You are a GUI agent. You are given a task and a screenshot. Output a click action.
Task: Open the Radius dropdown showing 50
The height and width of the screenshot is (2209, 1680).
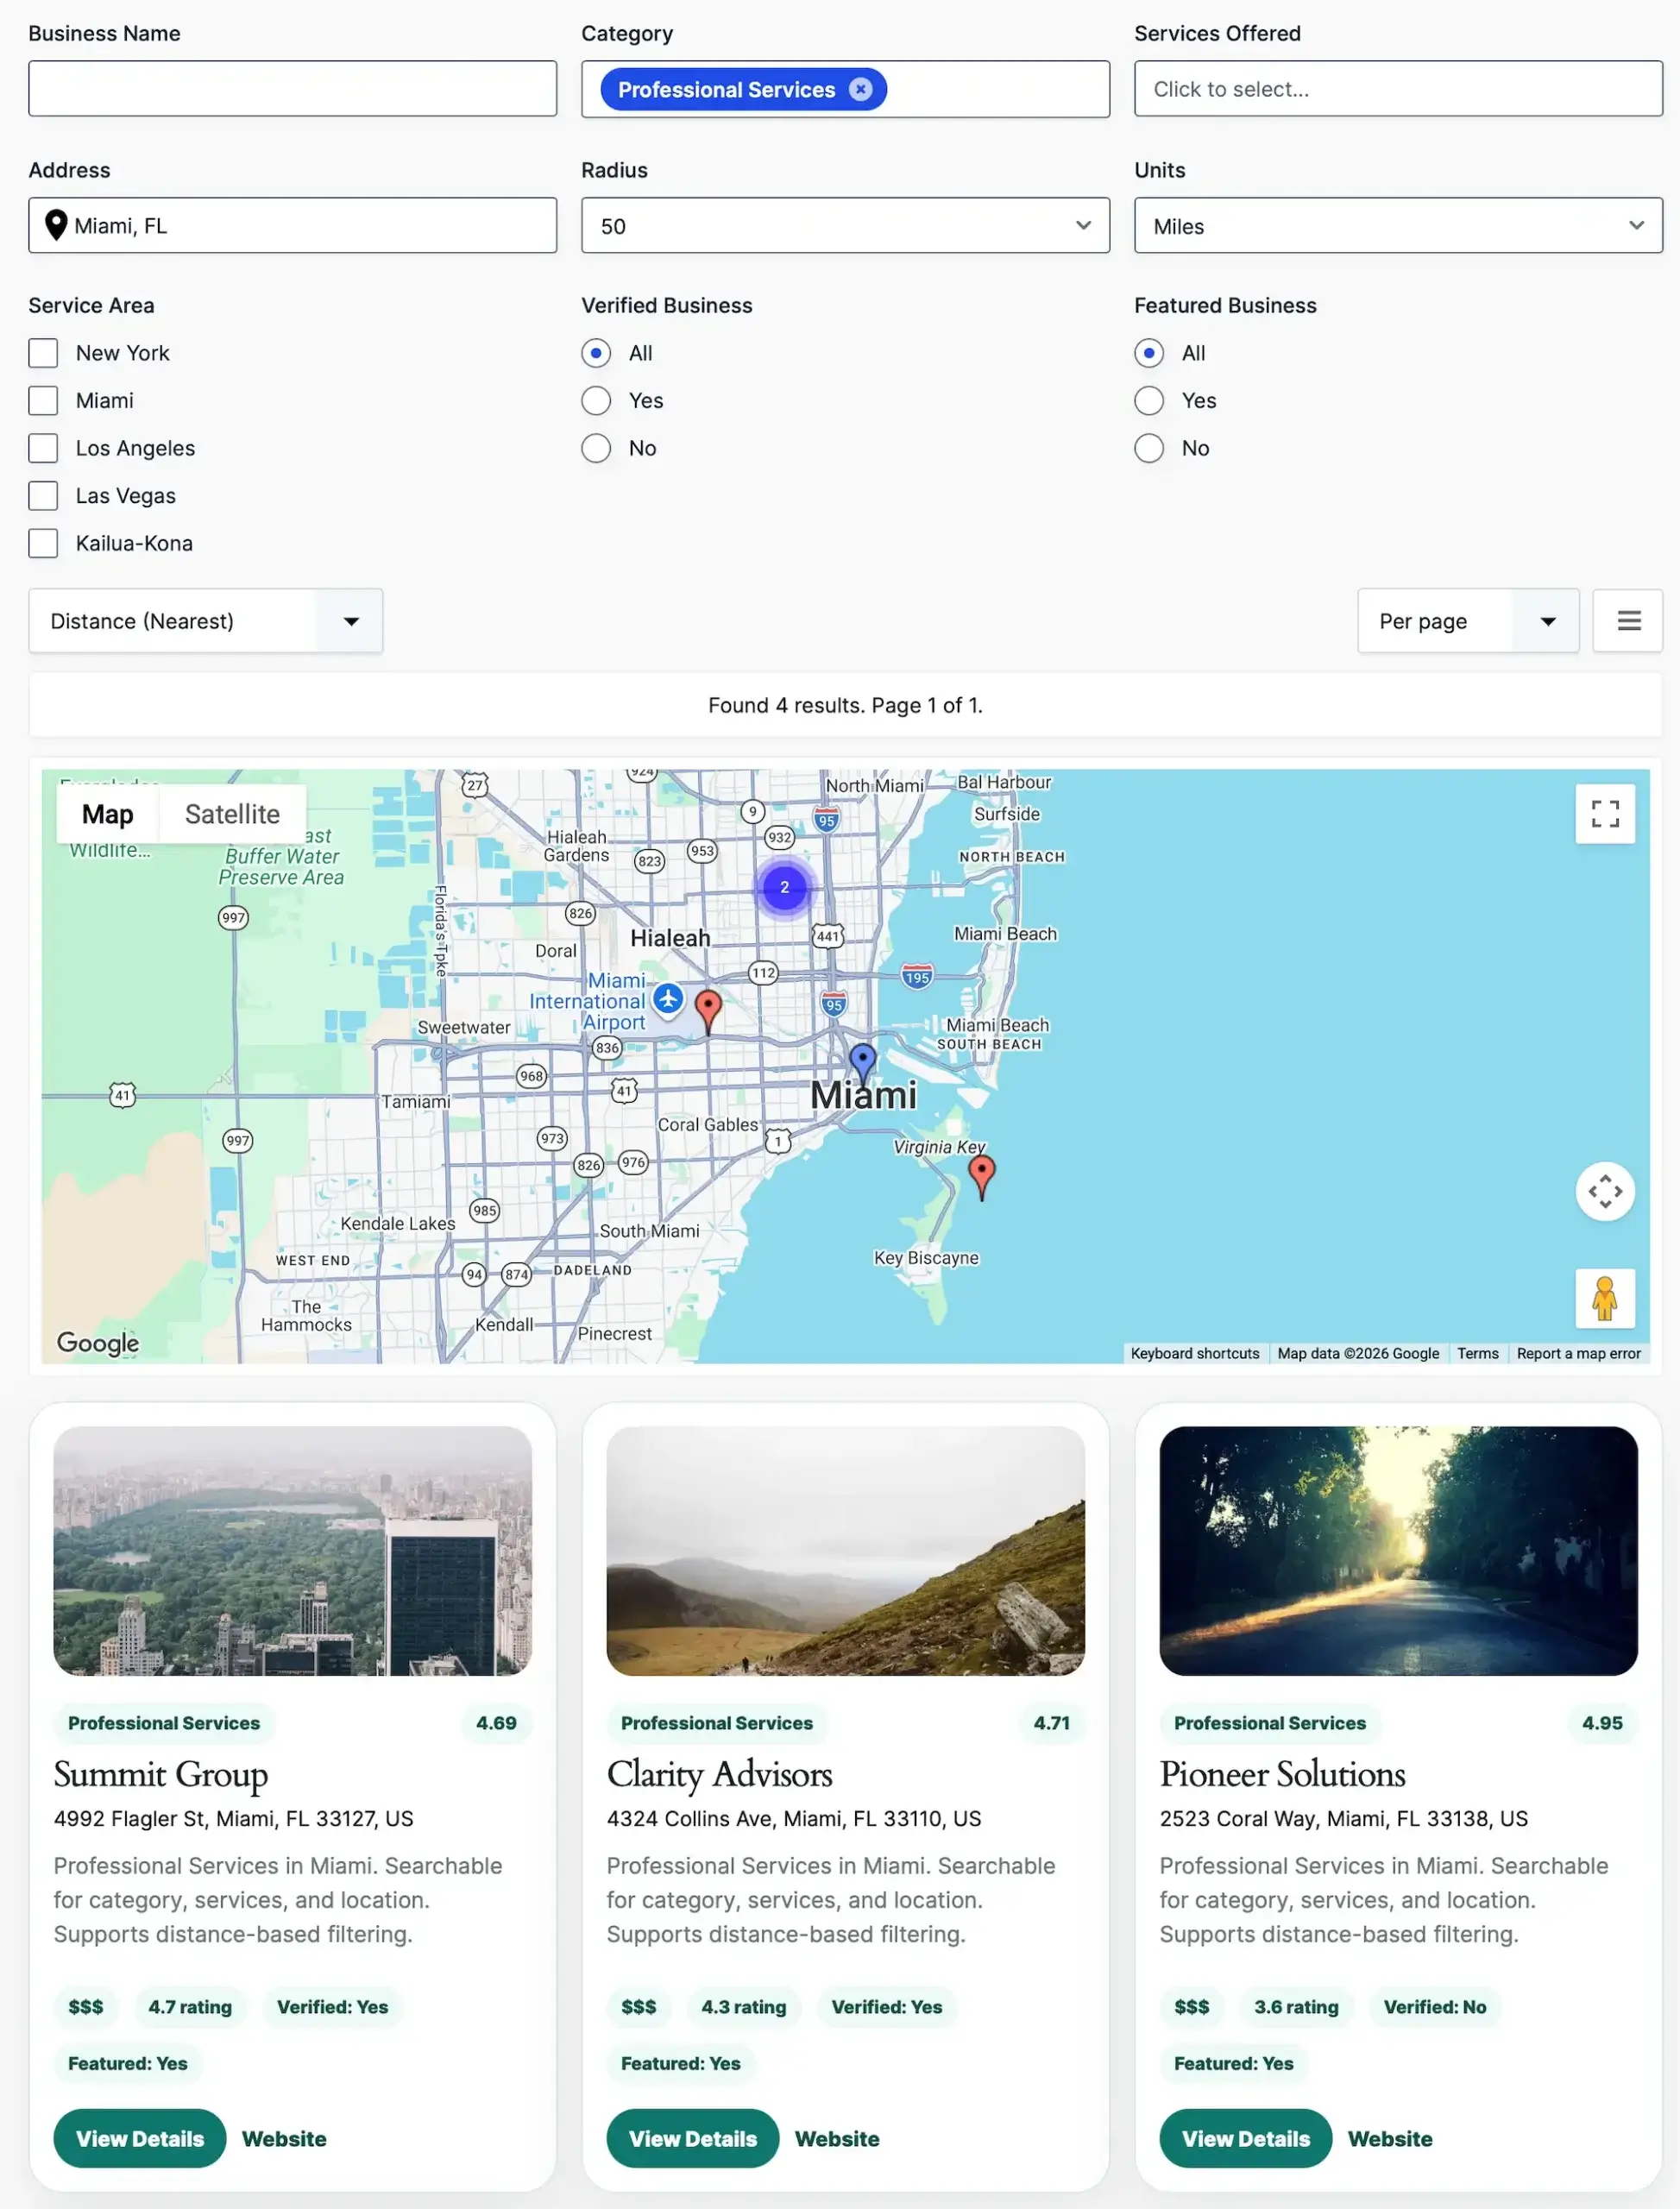click(x=845, y=225)
